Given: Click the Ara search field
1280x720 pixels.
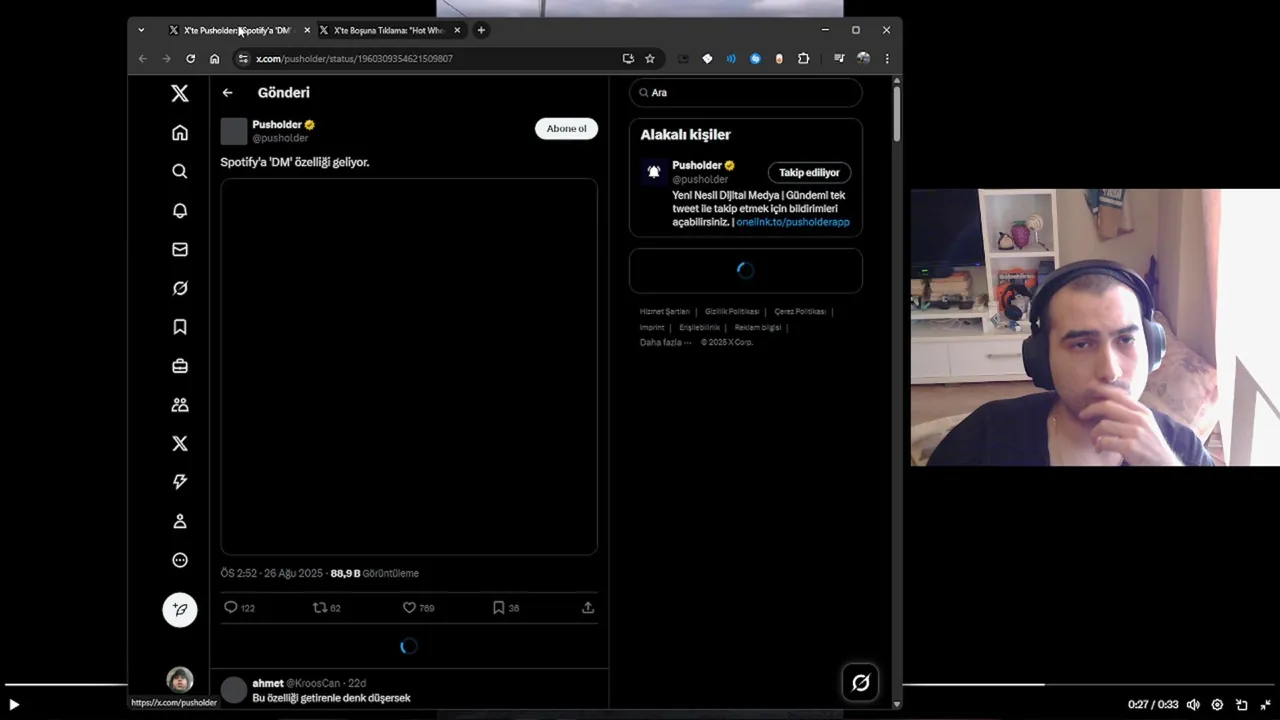Looking at the screenshot, I should click(746, 92).
